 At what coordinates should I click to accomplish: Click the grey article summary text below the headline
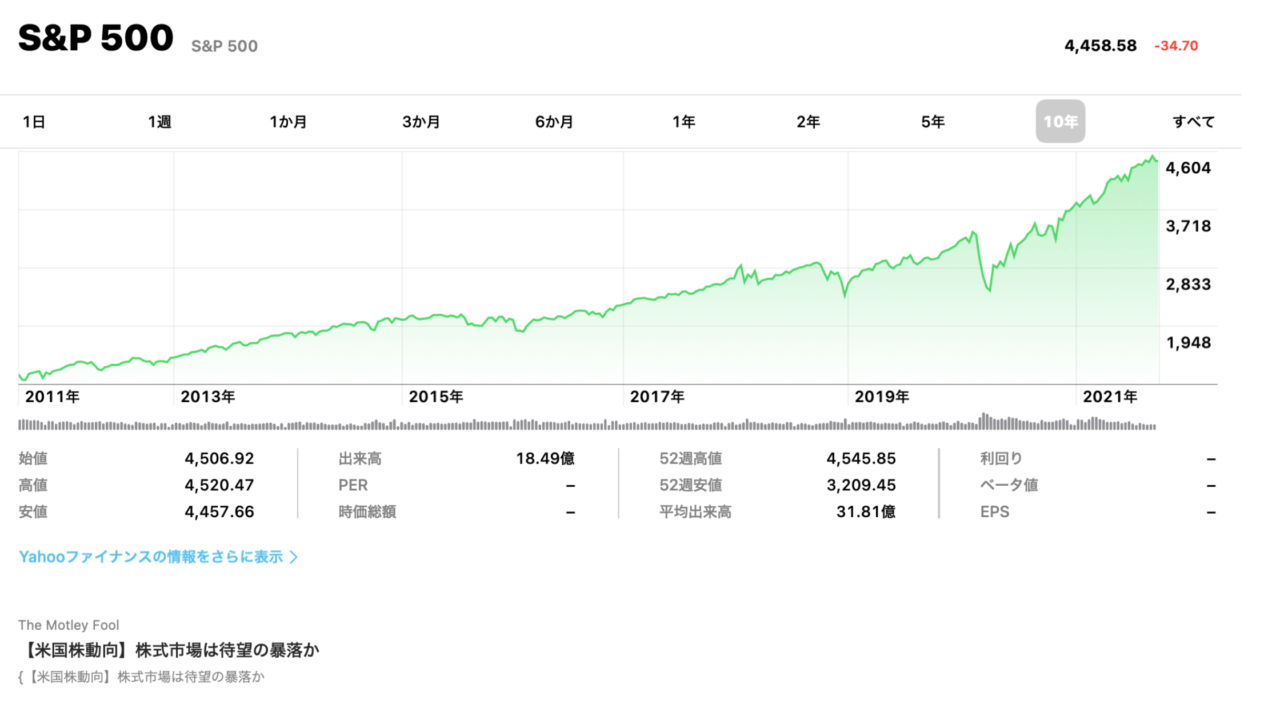[x=141, y=677]
